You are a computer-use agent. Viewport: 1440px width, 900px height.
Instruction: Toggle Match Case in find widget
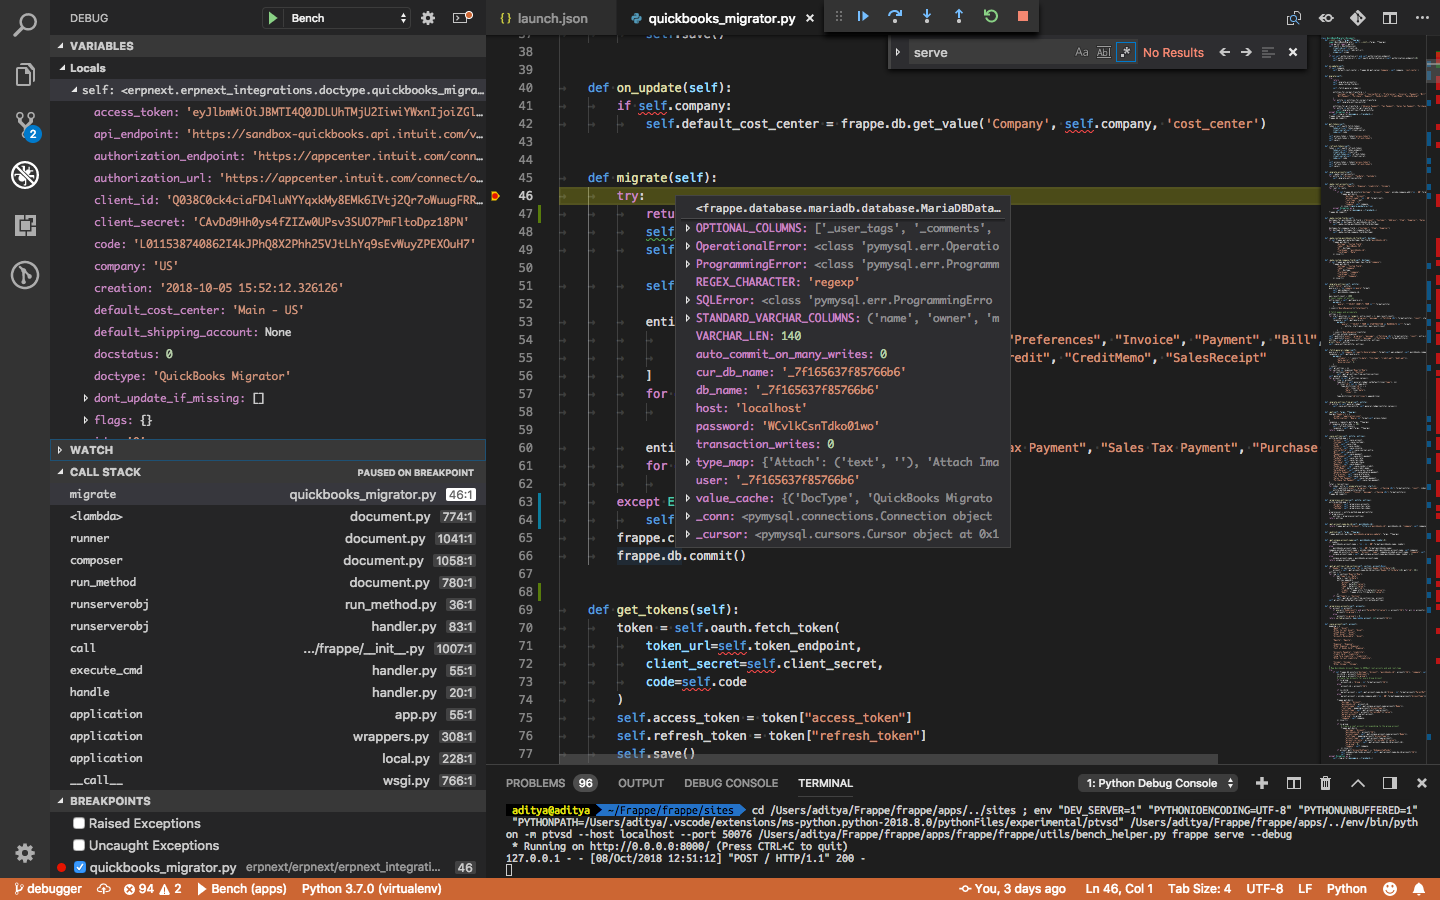[1082, 52]
